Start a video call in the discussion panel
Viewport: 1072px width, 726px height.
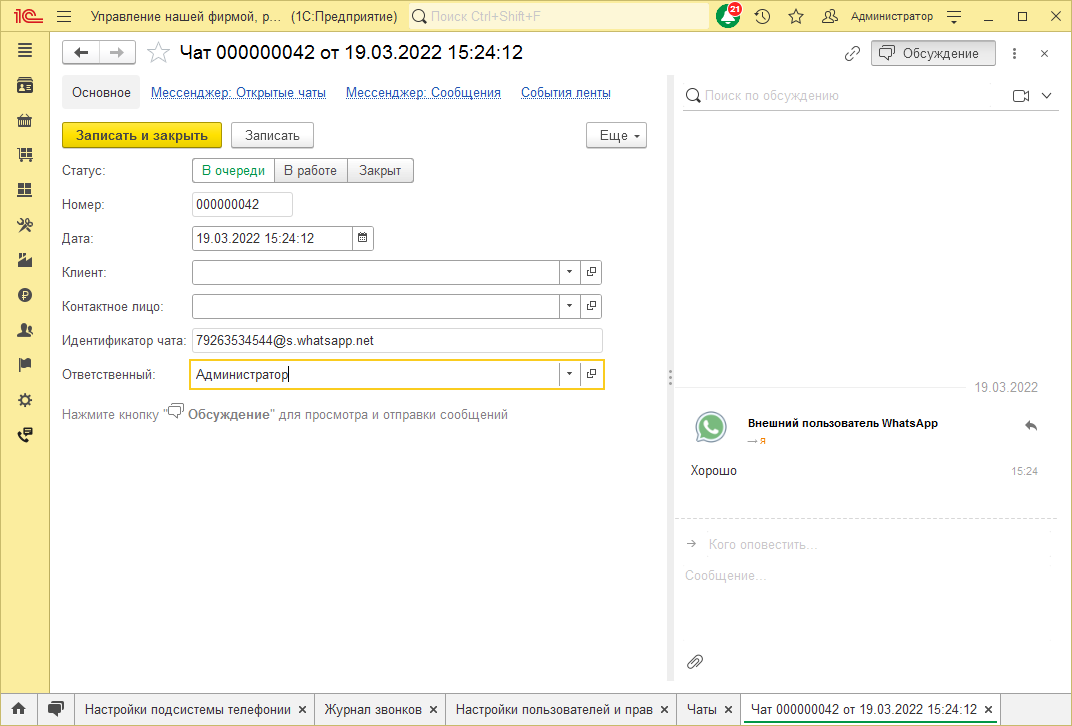click(x=1019, y=95)
